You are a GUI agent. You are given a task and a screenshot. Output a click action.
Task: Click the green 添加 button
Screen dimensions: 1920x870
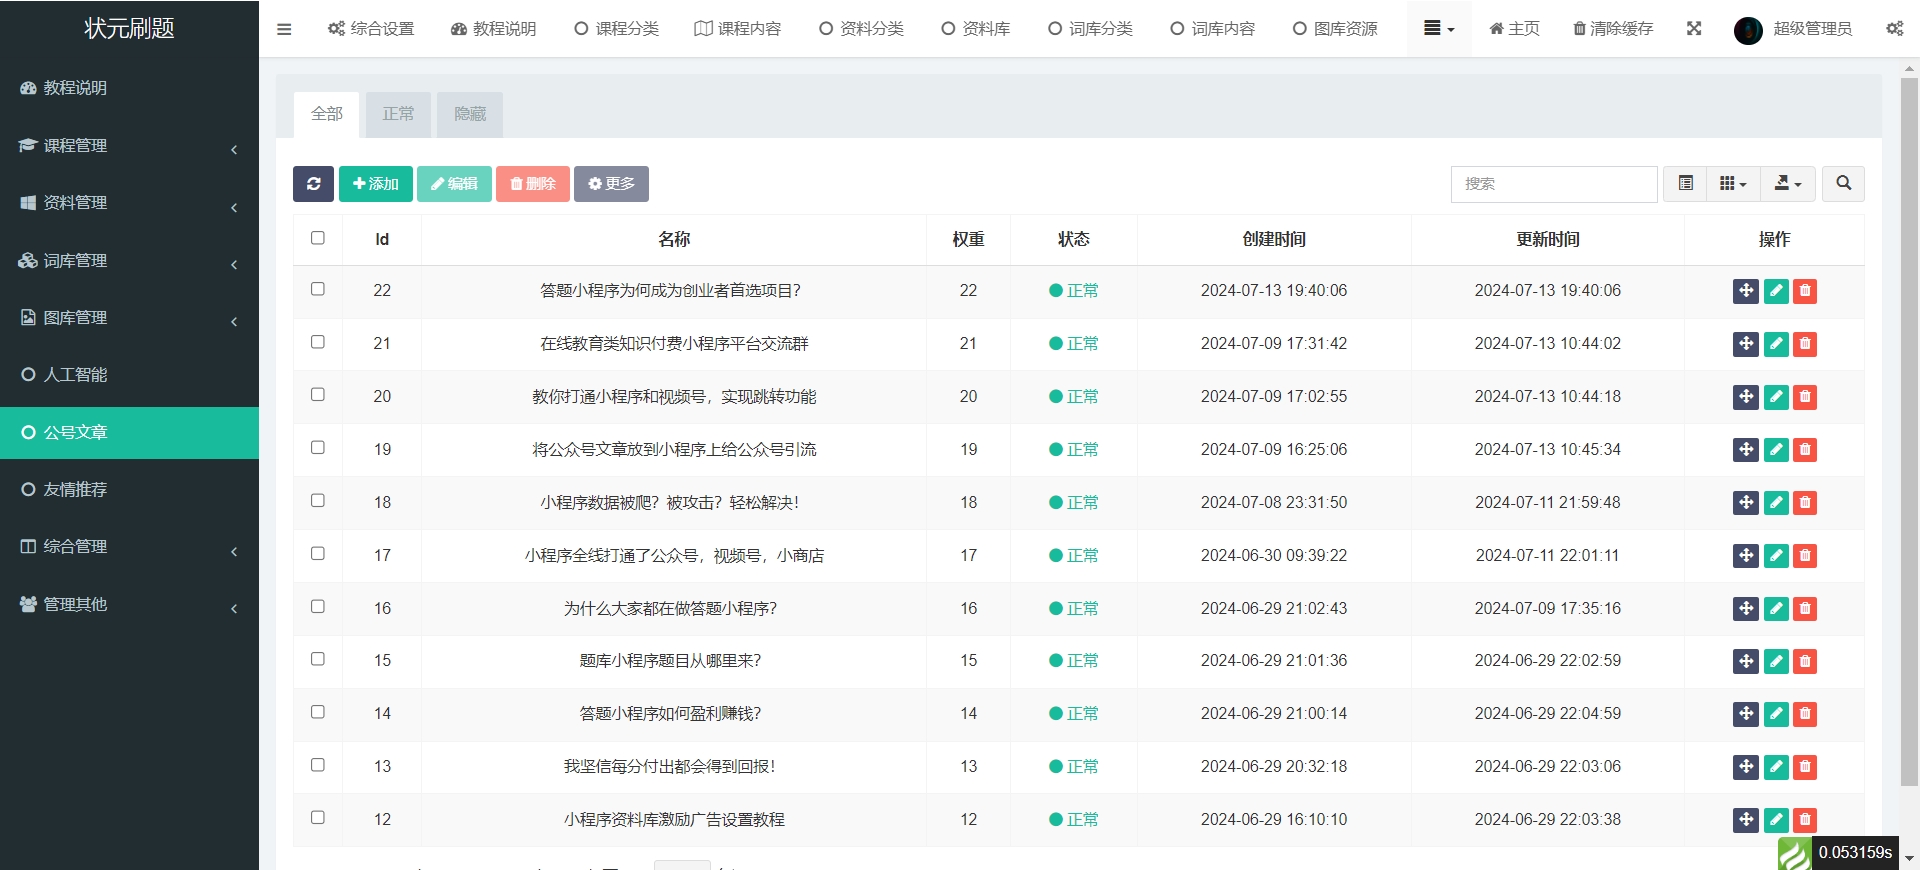point(376,184)
